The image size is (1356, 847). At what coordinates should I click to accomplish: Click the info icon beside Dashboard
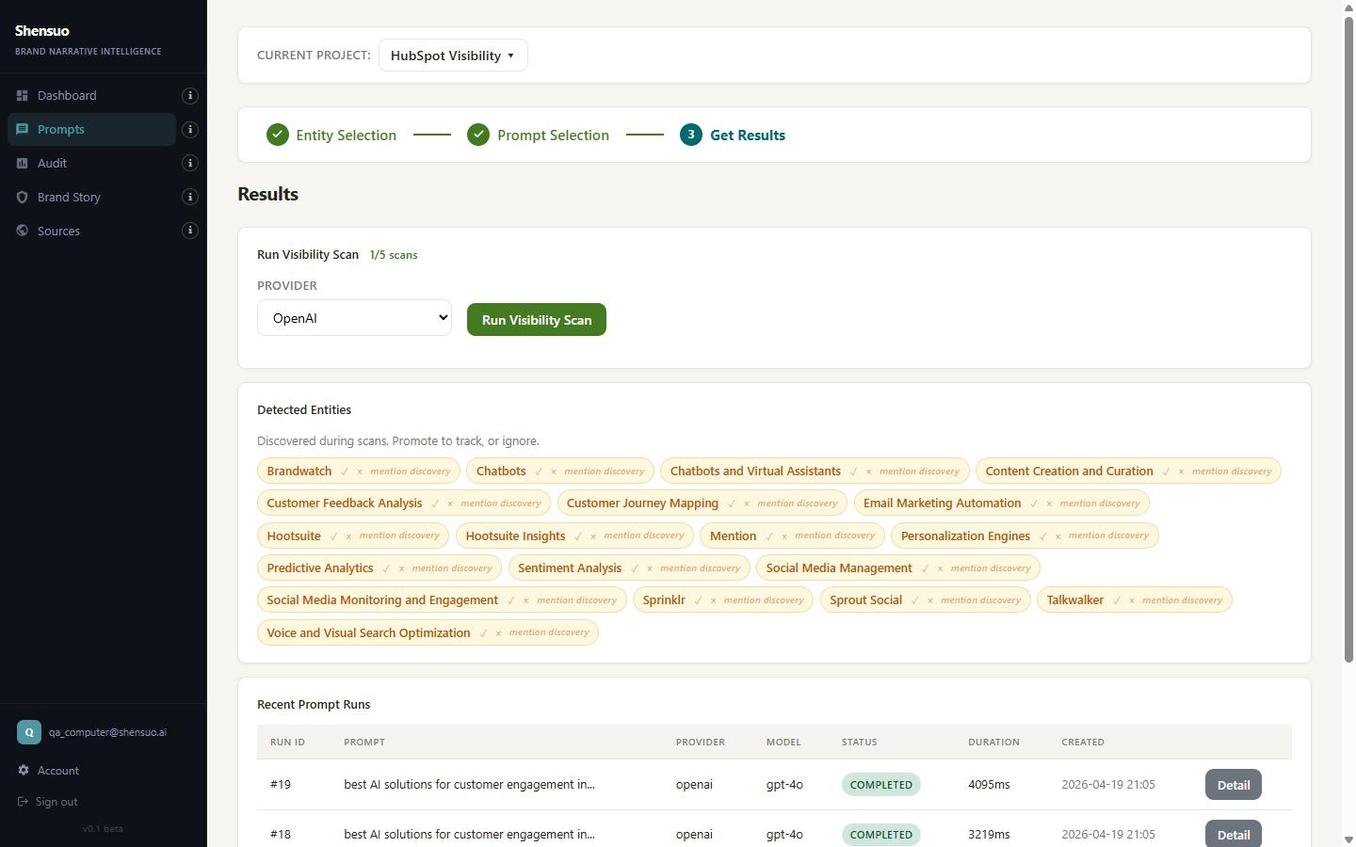(190, 95)
